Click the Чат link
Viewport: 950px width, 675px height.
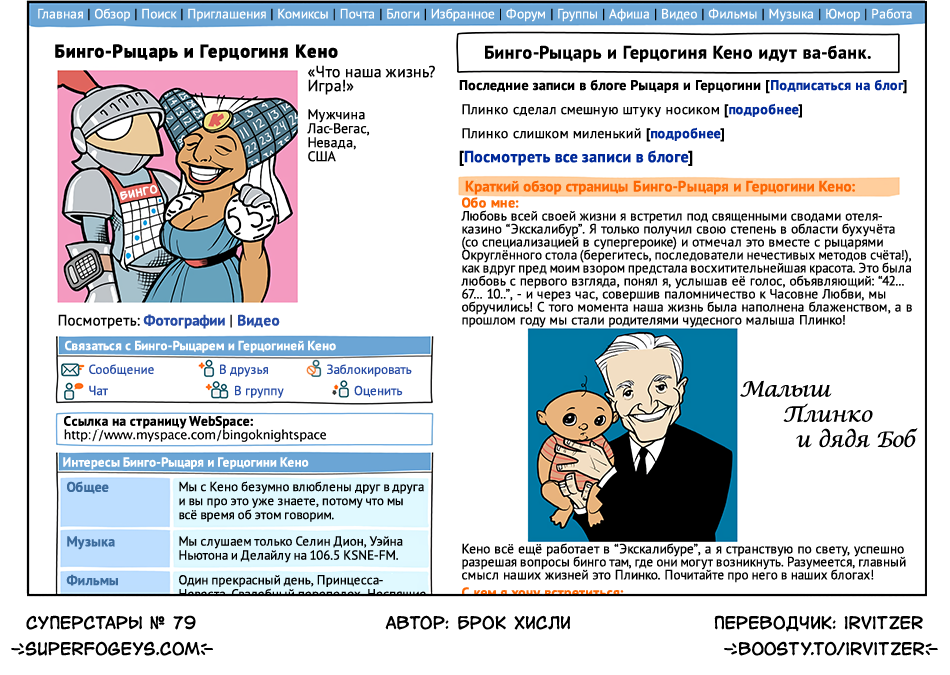point(98,391)
